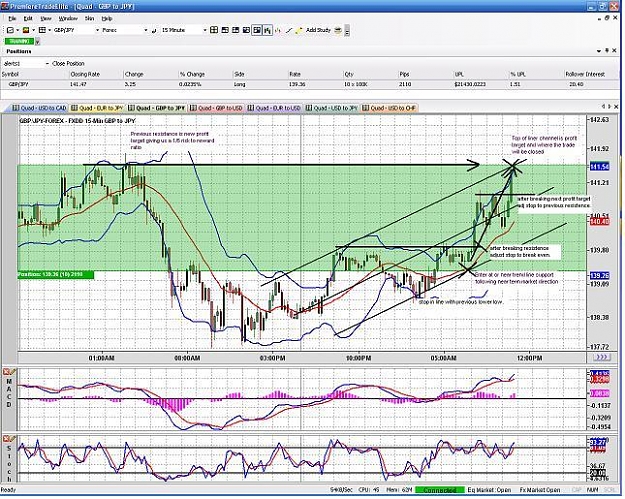
Task: Click the Positions panel dropdown arrow
Action: pos(599,51)
